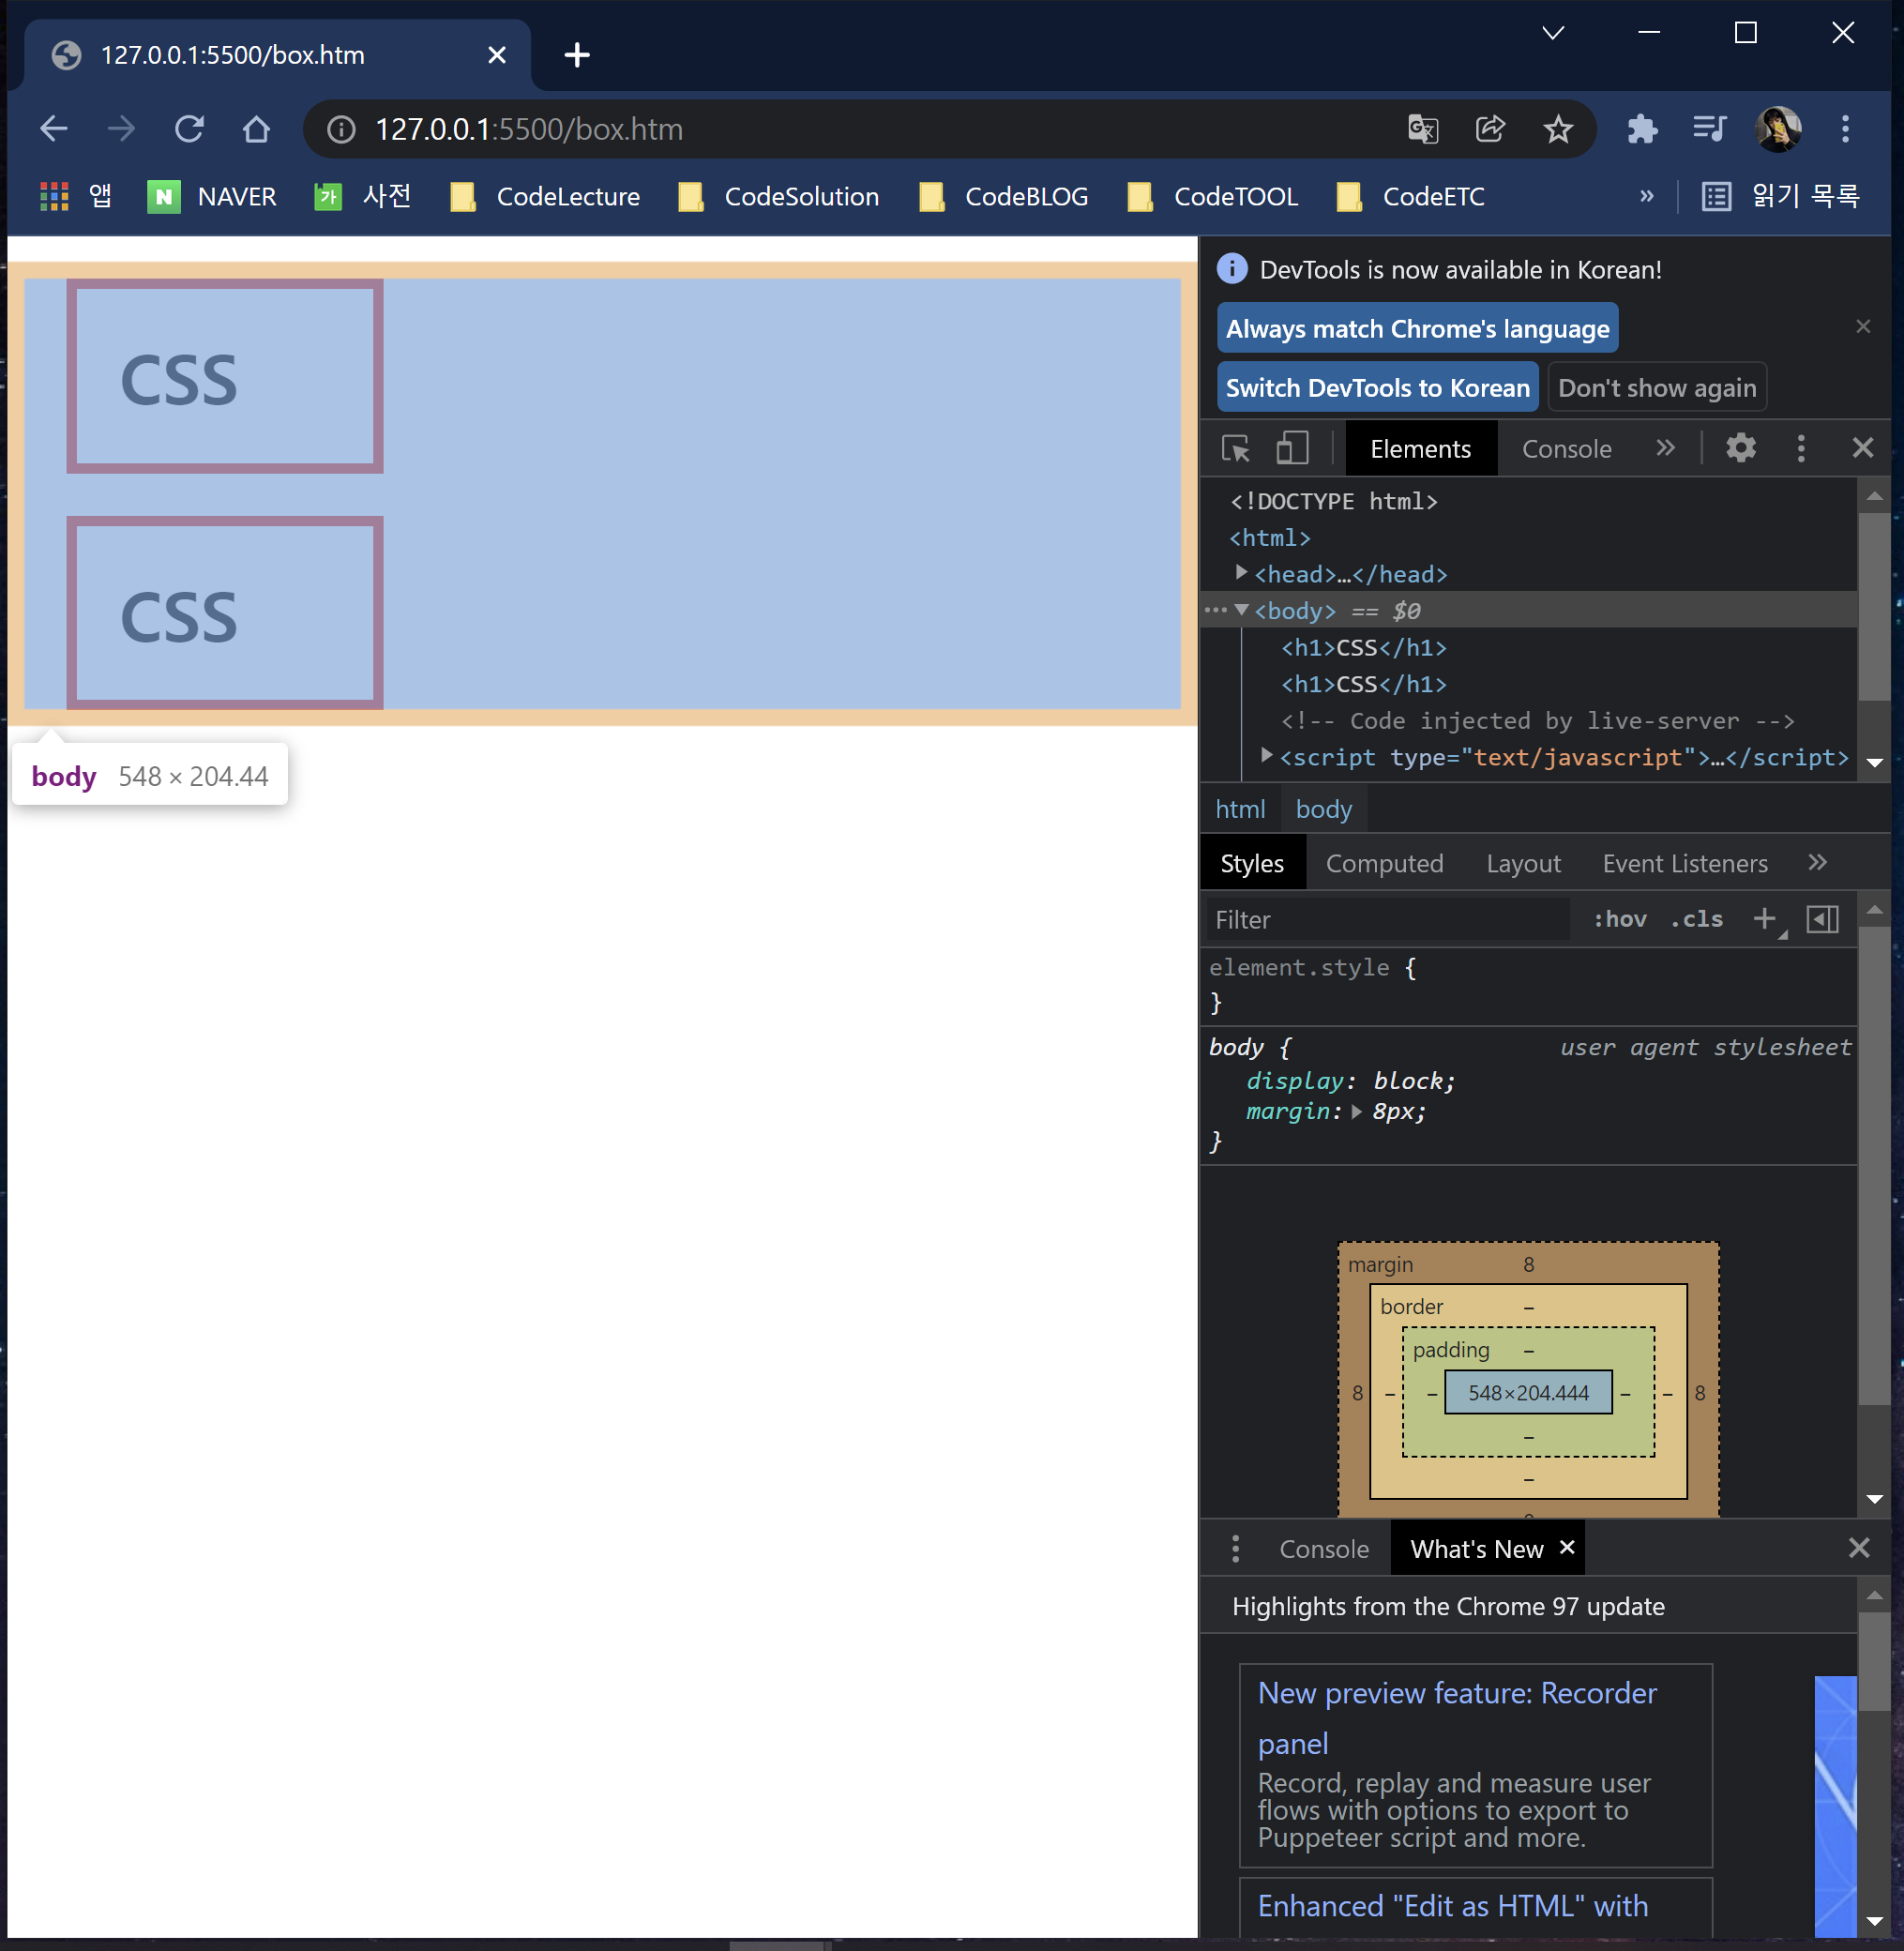Open the apps grid bookmark
The width and height of the screenshot is (1904, 1951).
click(75, 196)
